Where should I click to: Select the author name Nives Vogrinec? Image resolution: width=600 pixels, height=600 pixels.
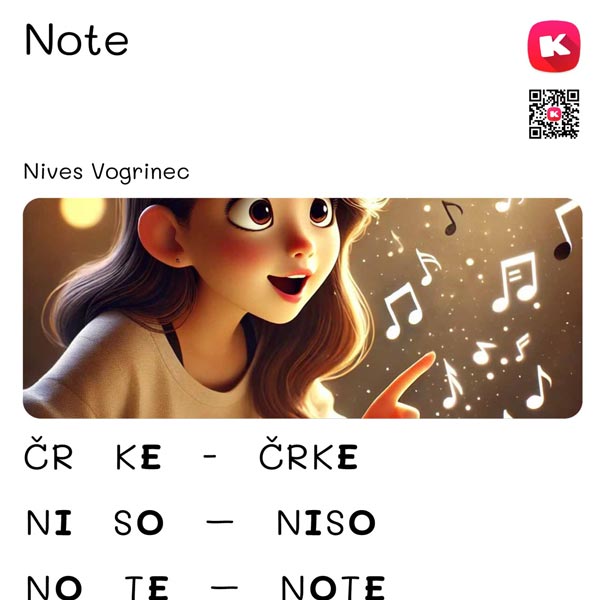coord(106,172)
